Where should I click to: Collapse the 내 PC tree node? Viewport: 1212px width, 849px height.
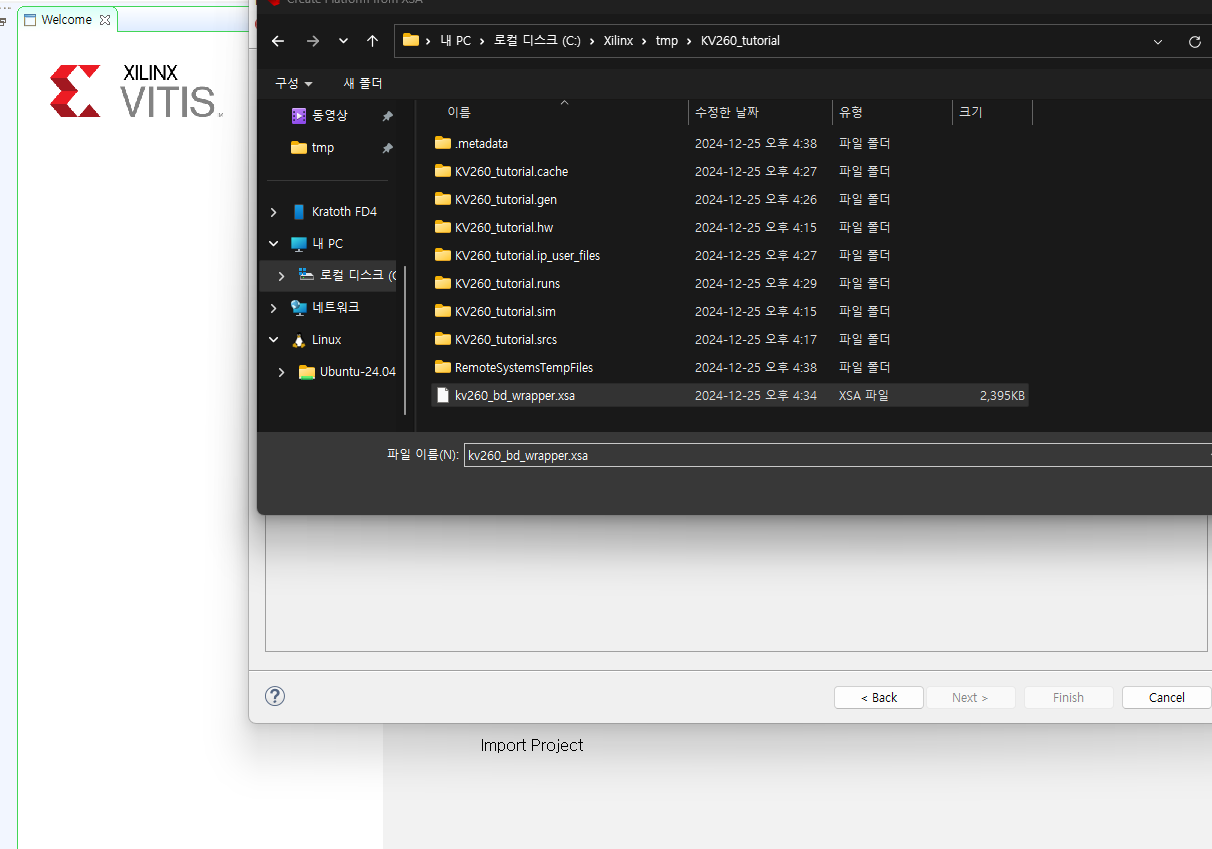pyautogui.click(x=274, y=244)
